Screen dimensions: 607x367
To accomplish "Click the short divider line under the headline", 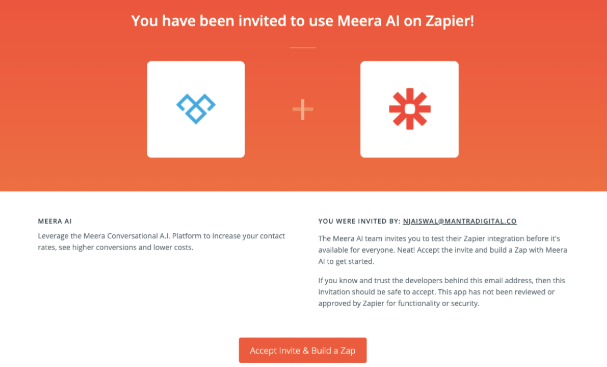I will point(303,47).
